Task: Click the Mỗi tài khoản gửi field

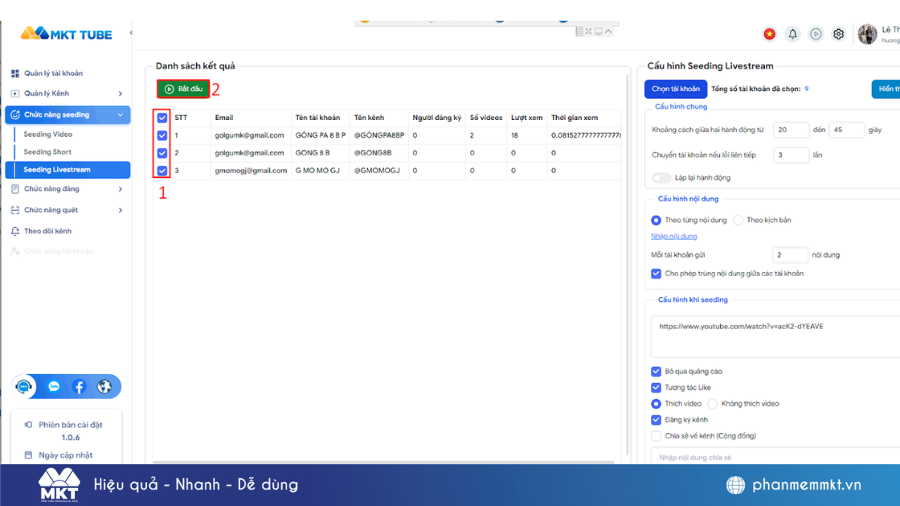Action: [790, 255]
